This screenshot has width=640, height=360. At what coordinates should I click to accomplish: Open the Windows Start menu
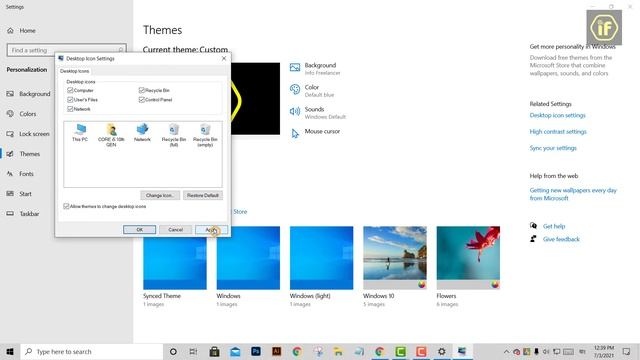click(10, 351)
